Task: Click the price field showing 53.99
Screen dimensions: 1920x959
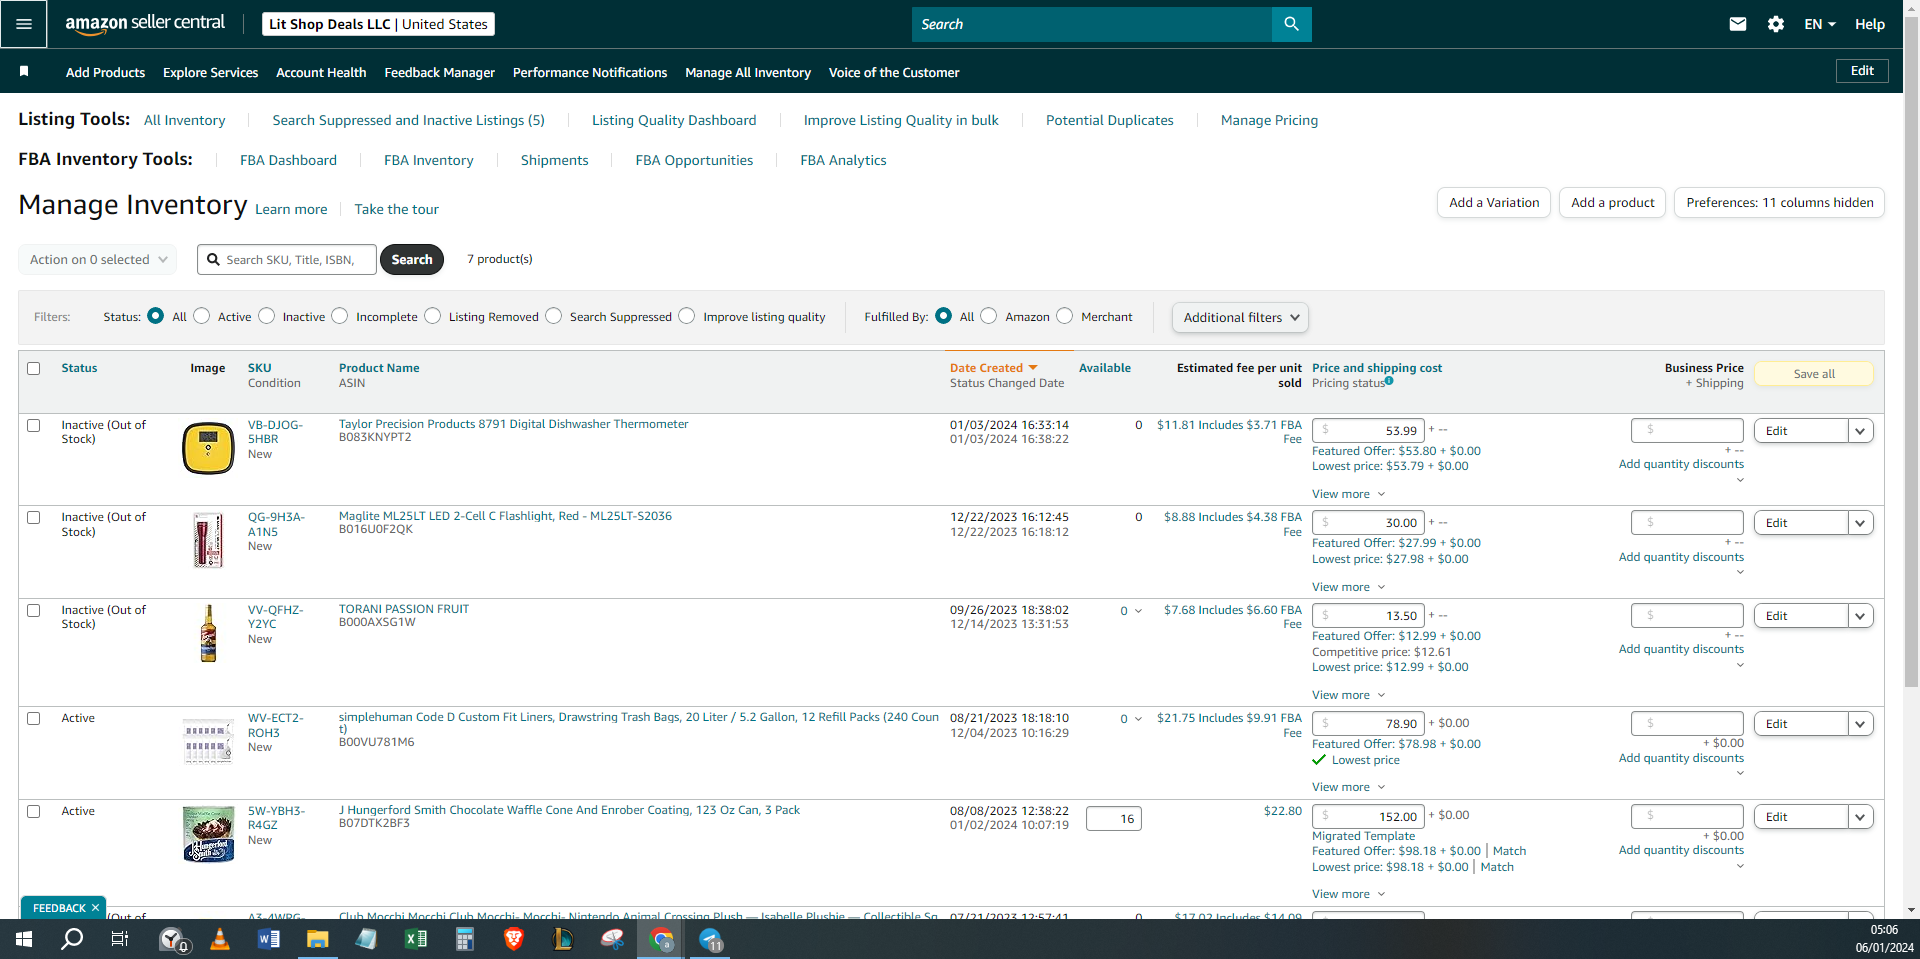Action: pos(1368,431)
